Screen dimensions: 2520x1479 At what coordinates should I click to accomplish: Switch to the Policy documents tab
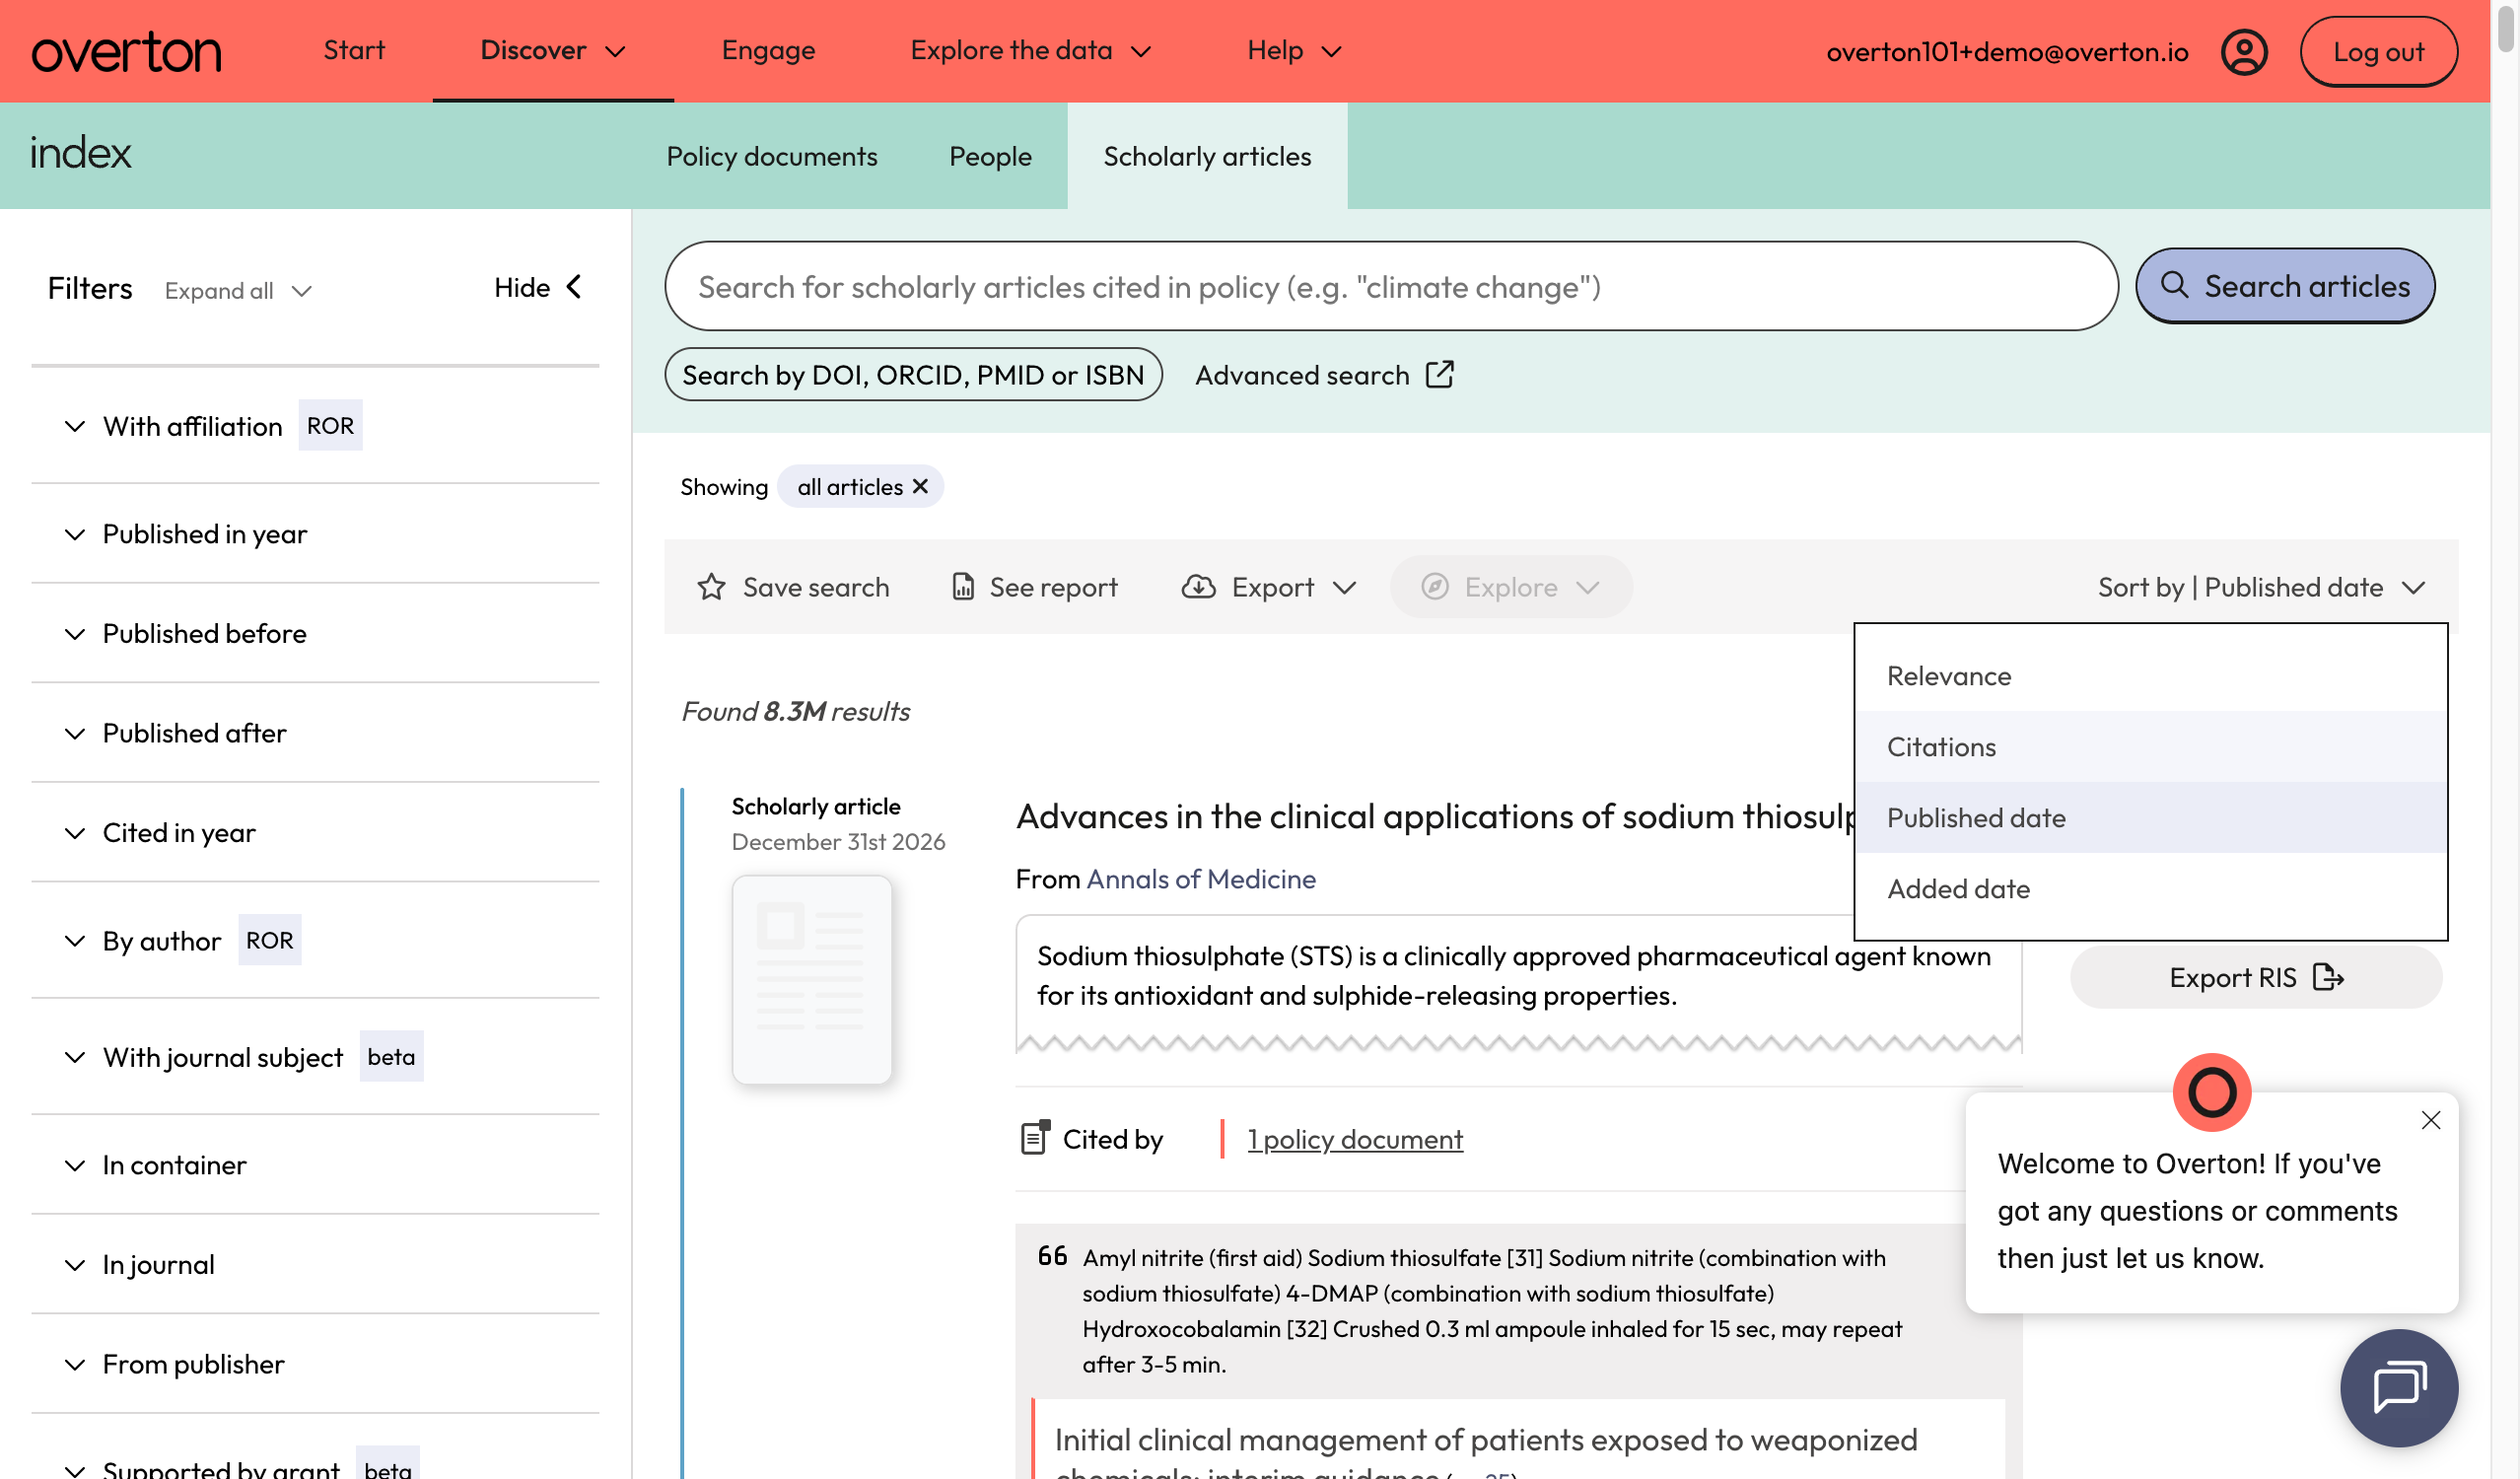pos(771,156)
